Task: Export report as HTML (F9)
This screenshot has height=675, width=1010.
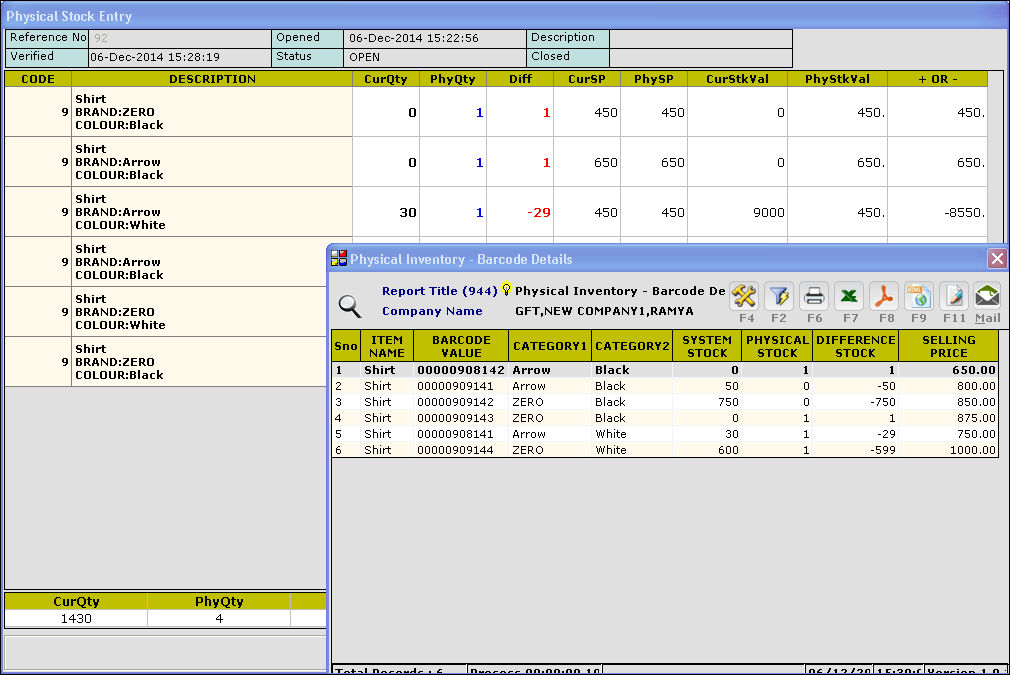Action: click(918, 296)
